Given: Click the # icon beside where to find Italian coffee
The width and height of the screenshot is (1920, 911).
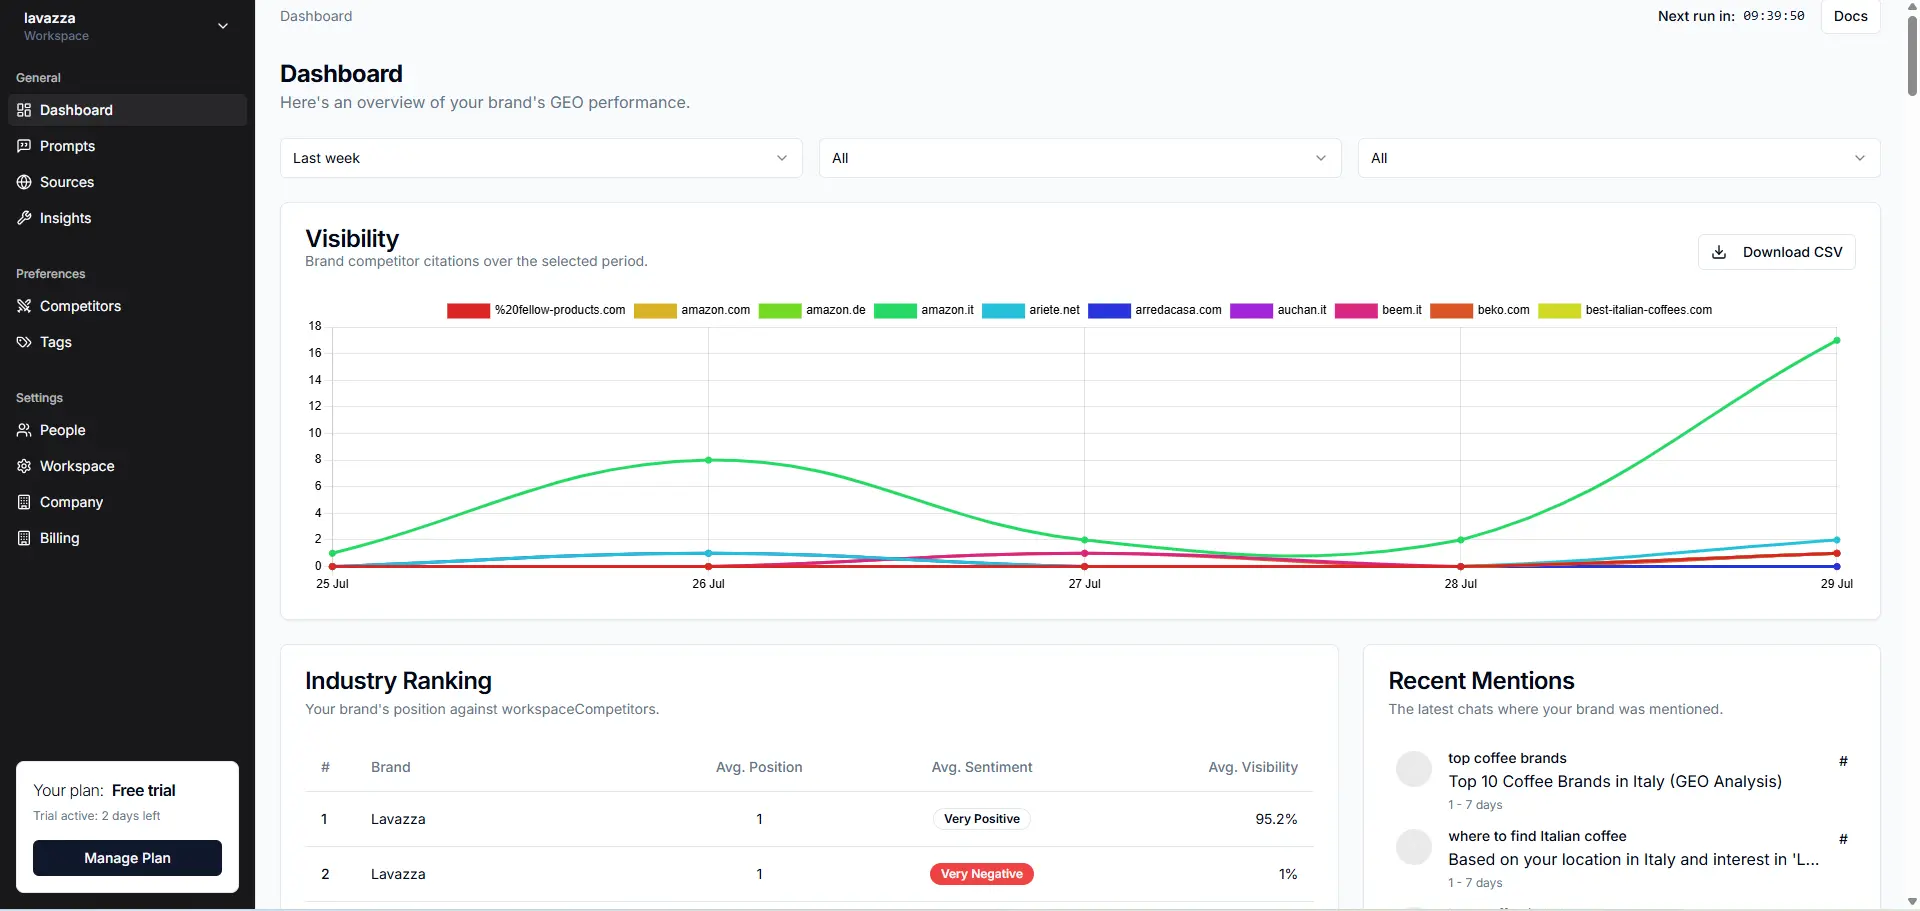Looking at the screenshot, I should tap(1843, 839).
